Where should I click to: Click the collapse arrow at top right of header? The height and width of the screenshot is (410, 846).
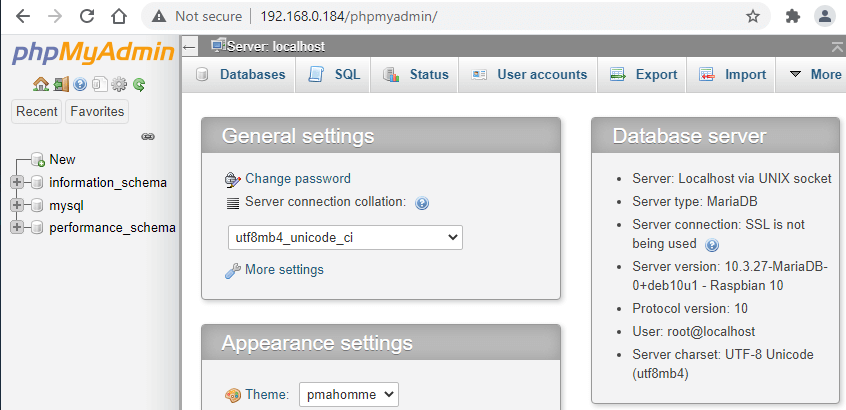pyautogui.click(x=838, y=47)
